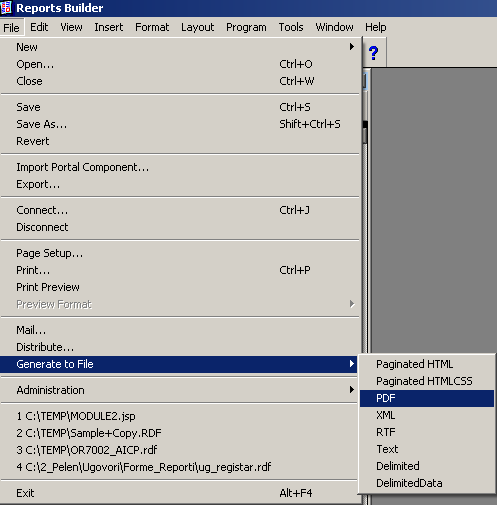Choose Mail... menu entry
This screenshot has height=505, width=497.
pyautogui.click(x=180, y=330)
